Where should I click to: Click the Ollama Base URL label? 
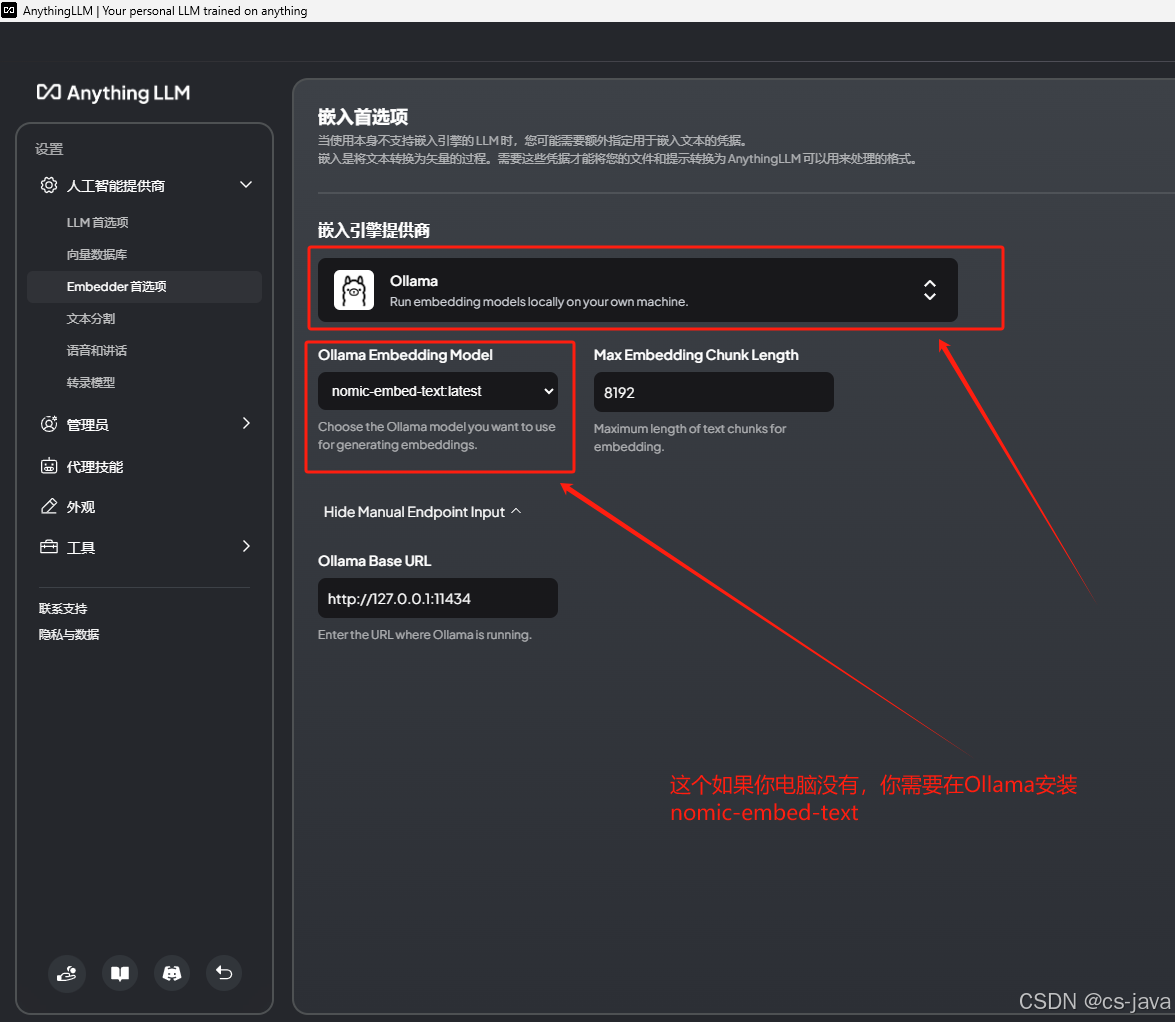(375, 561)
